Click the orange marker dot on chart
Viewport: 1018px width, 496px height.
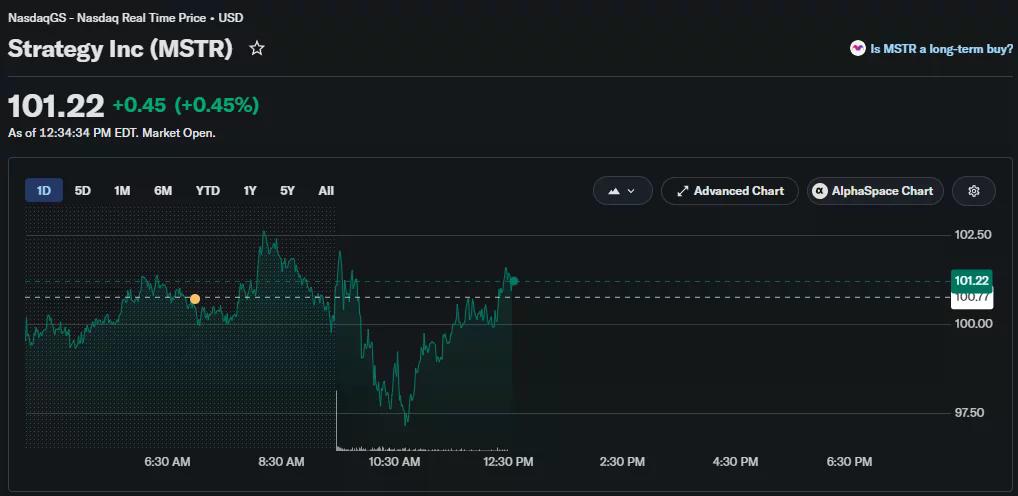point(195,299)
